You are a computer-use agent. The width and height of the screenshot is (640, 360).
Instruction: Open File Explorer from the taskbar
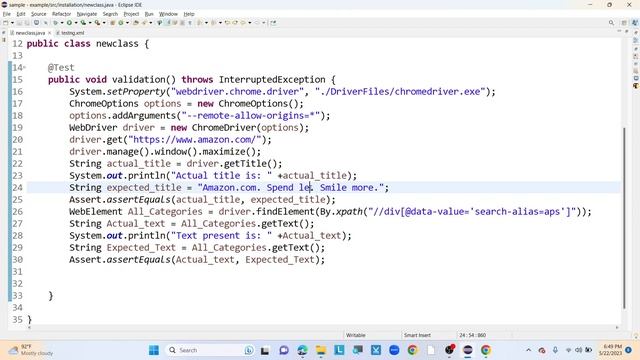pos(321,350)
